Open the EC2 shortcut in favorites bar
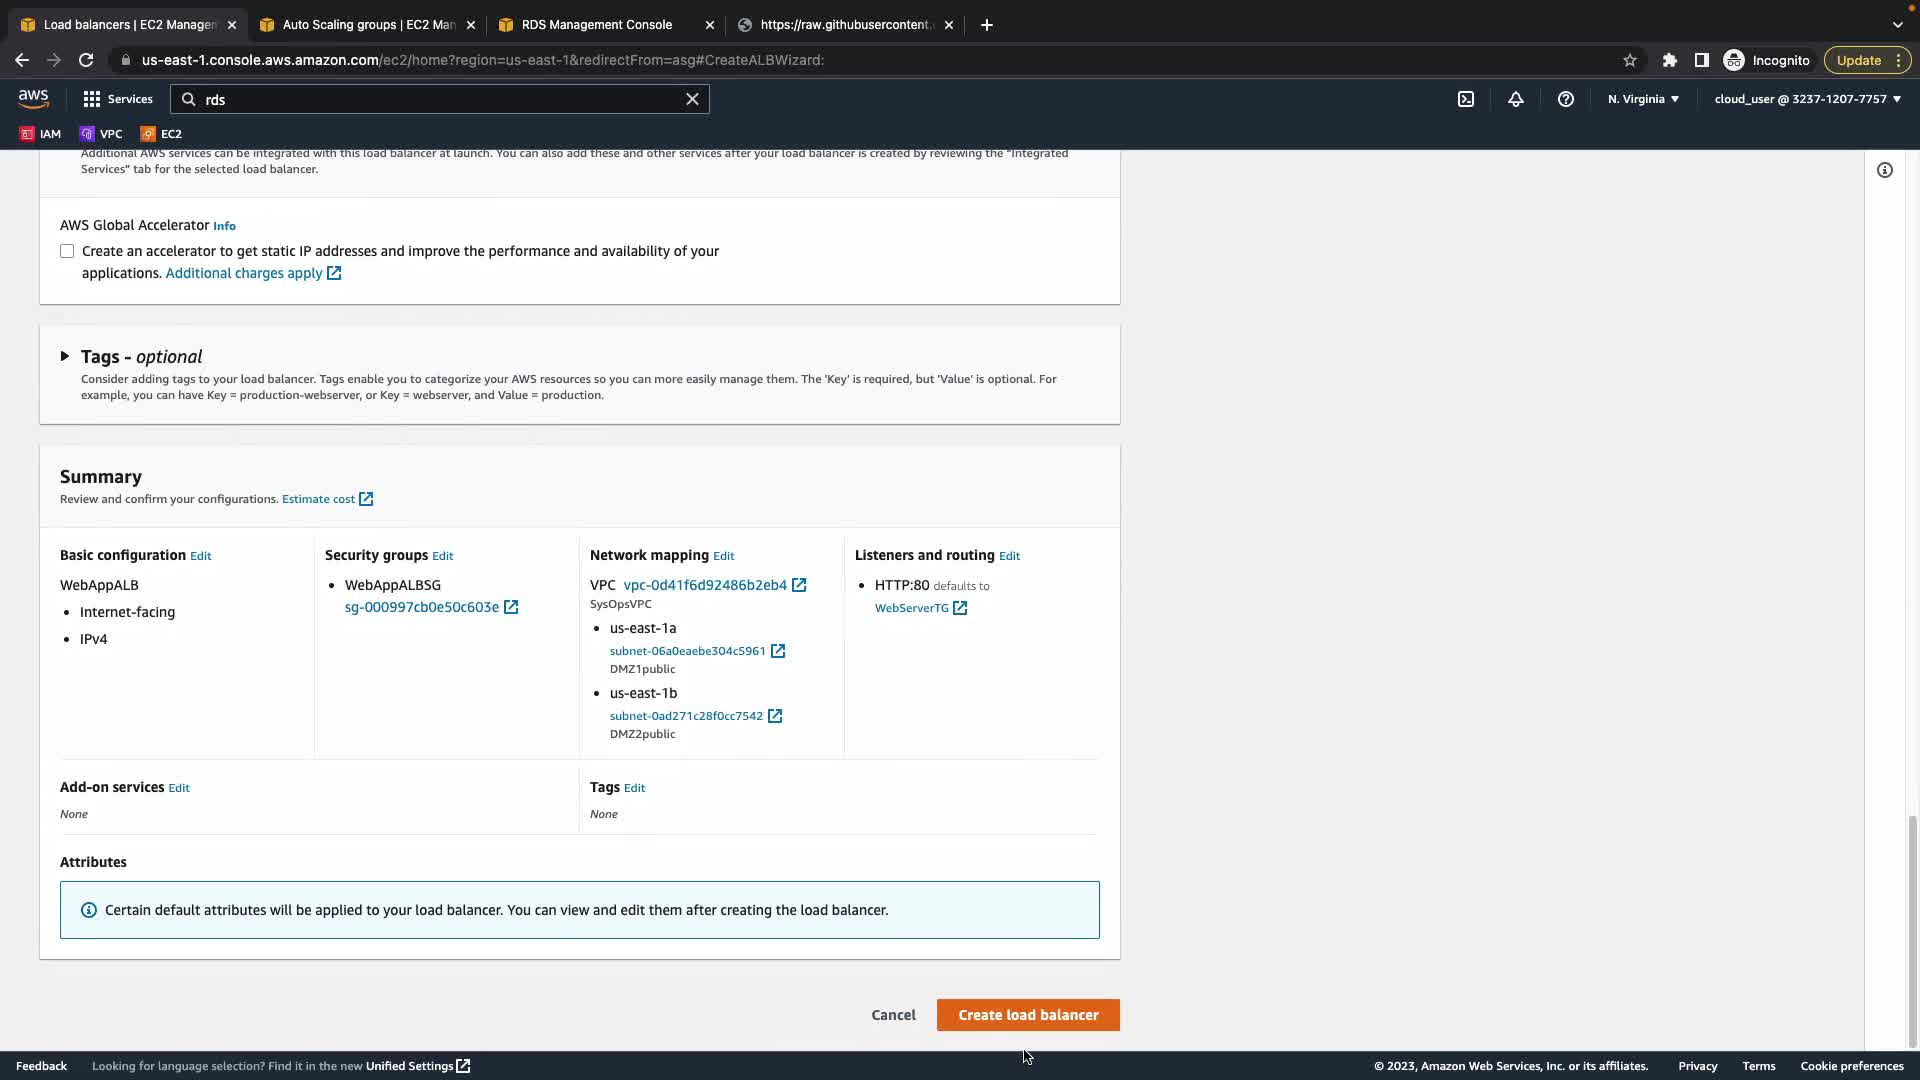The width and height of the screenshot is (1920, 1080). 161,134
